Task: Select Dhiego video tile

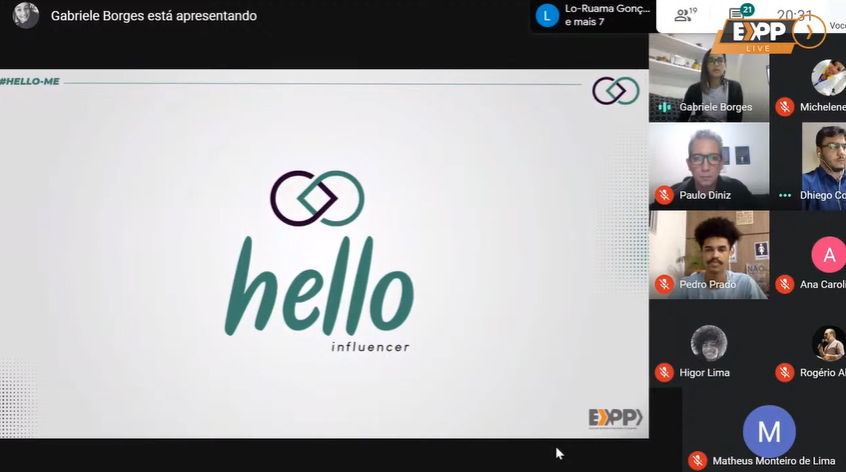Action: [x=824, y=166]
